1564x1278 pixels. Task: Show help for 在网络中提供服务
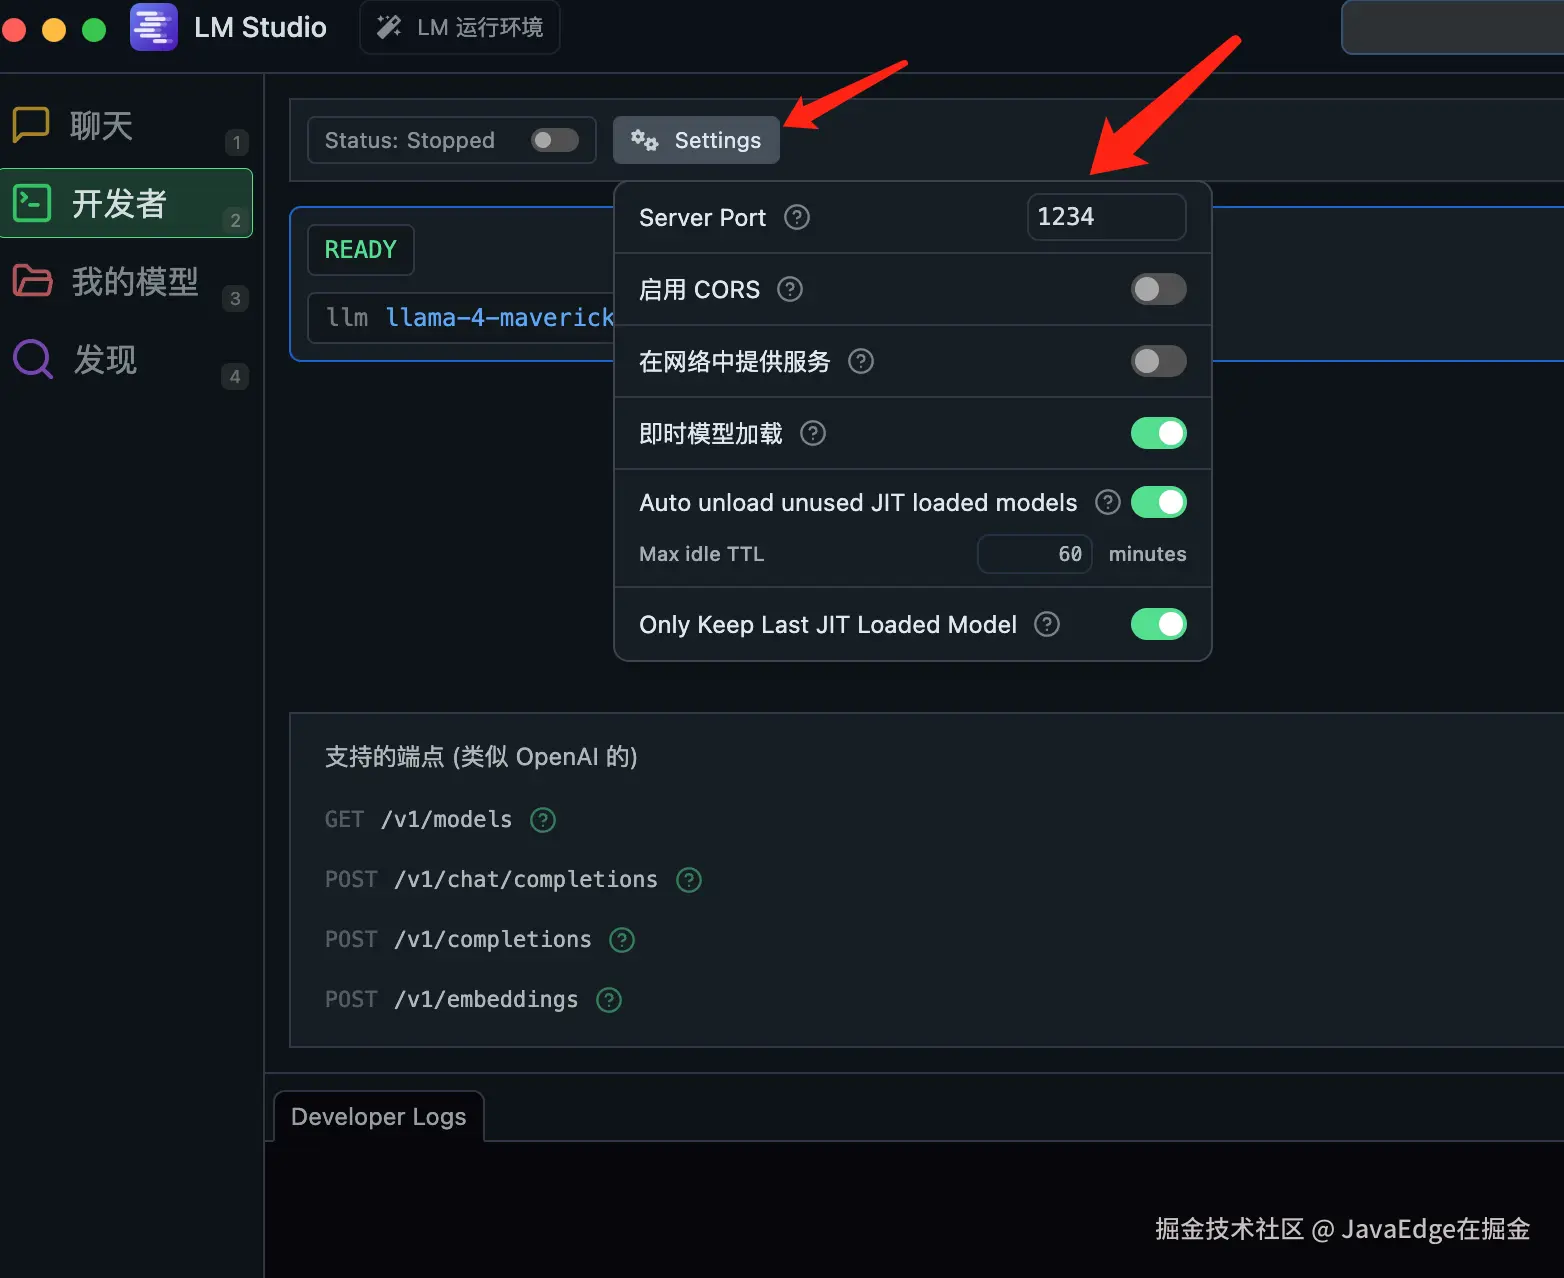[861, 361]
